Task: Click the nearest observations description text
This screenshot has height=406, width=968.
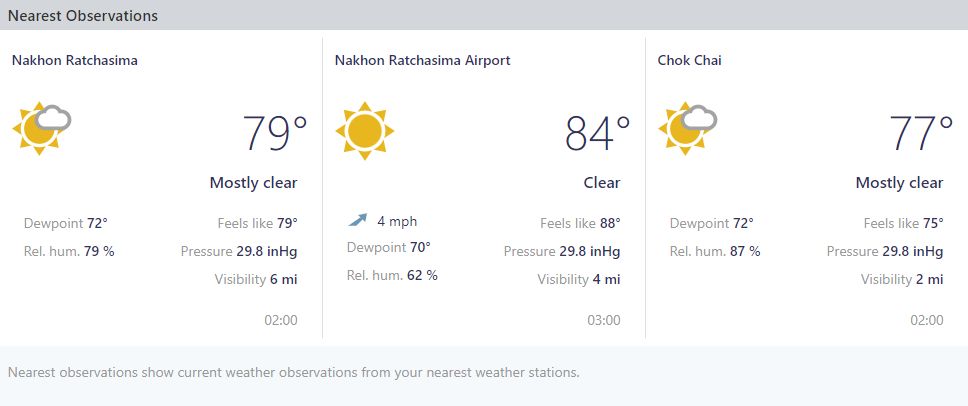Action: [x=294, y=373]
